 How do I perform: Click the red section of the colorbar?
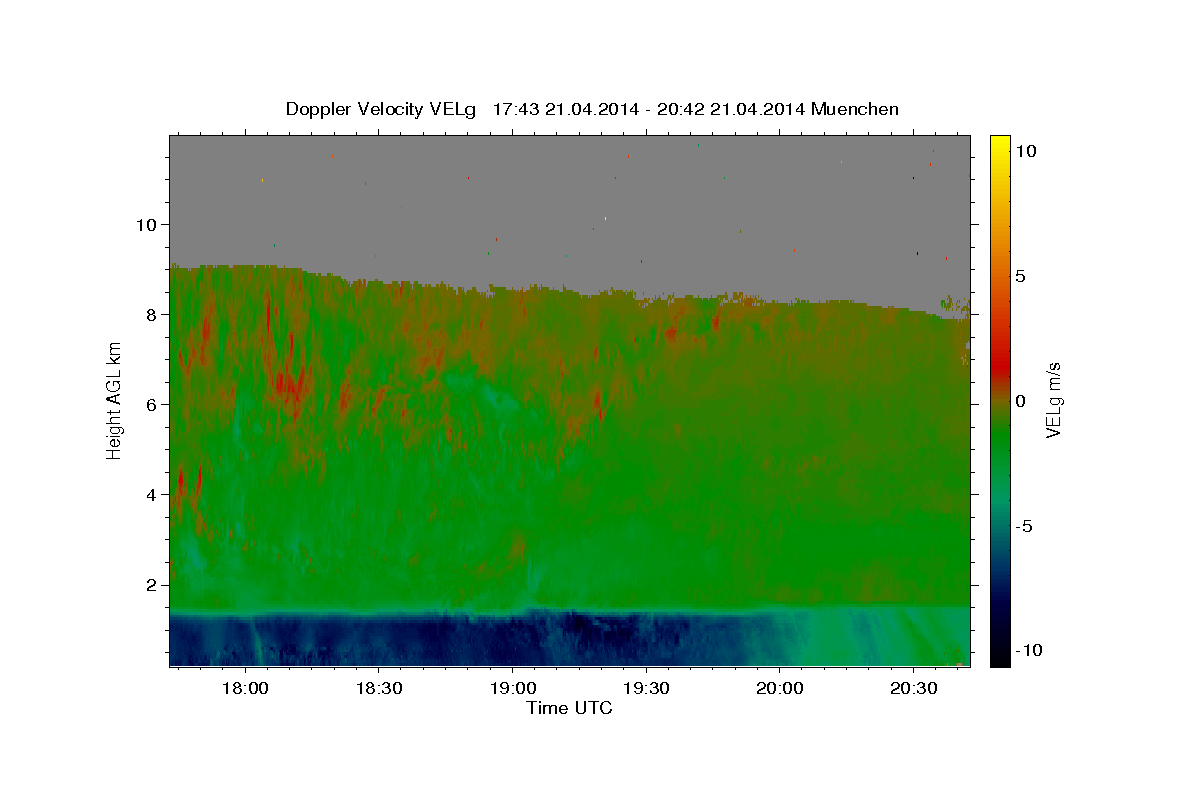1000,365
